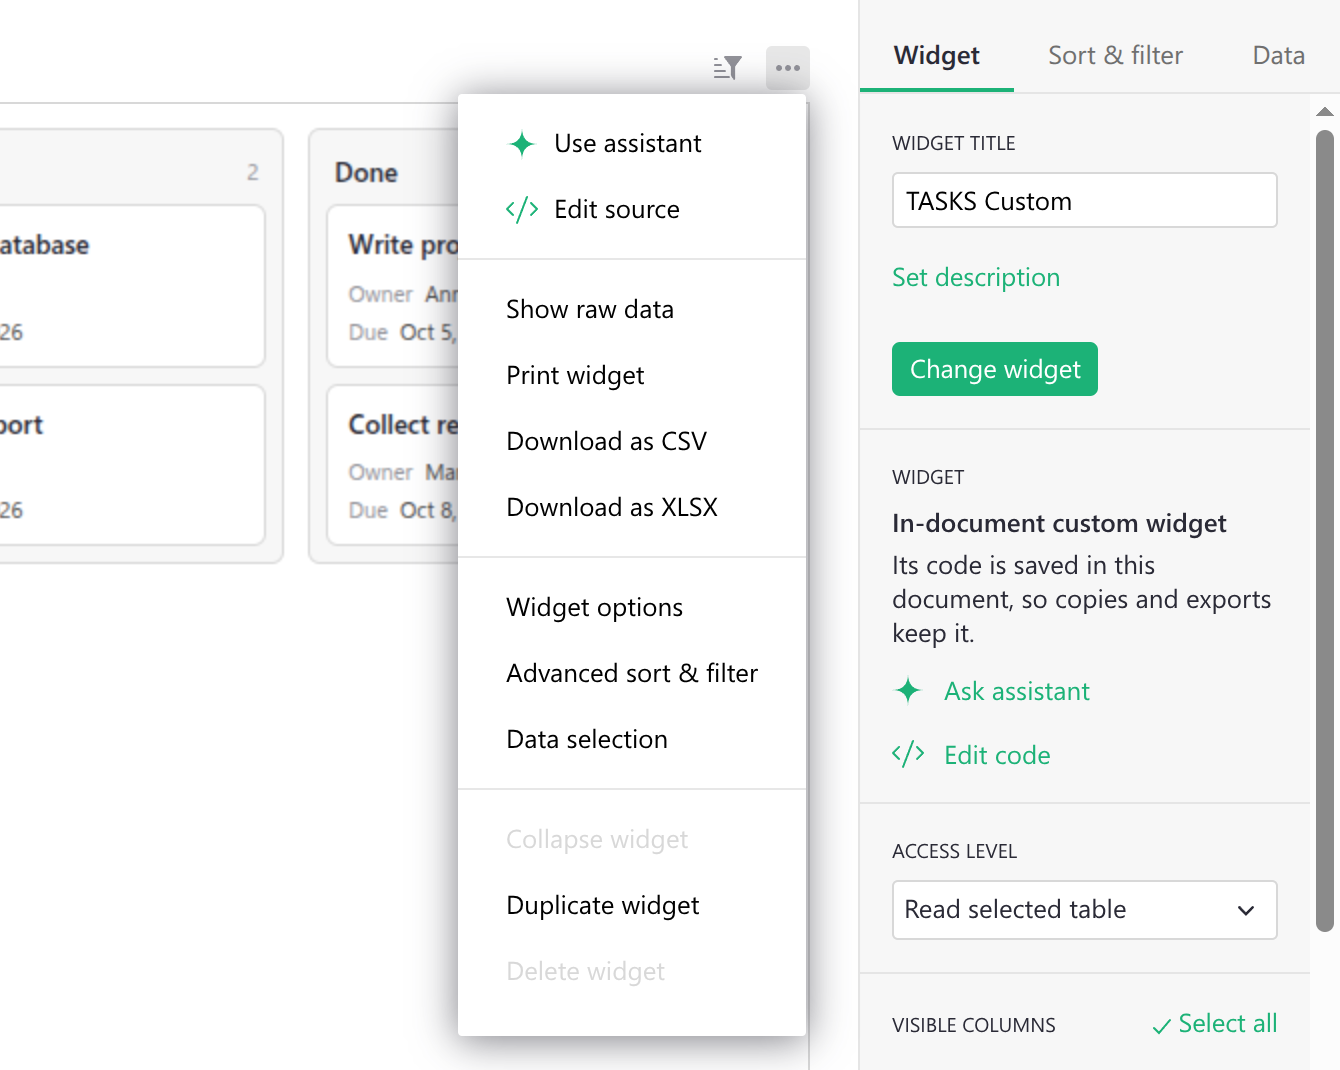The height and width of the screenshot is (1070, 1340).
Task: Toggle the three-dots widget menu button
Action: tap(788, 68)
